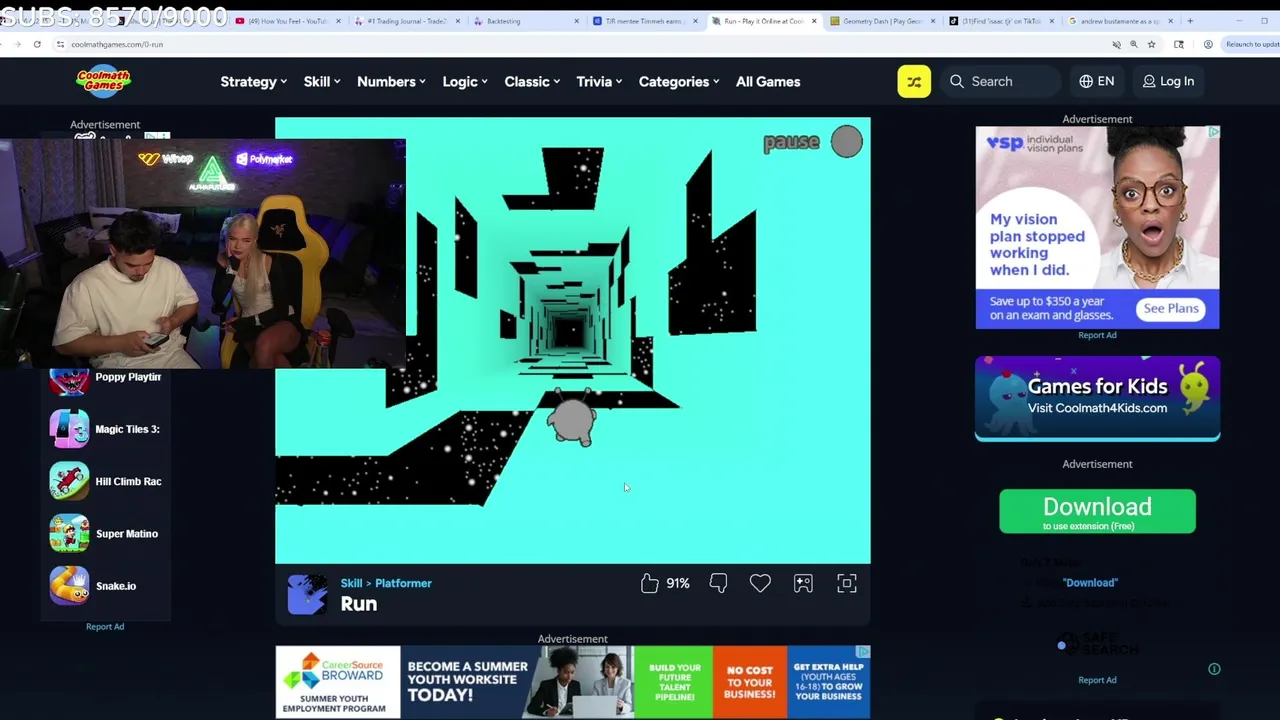Image resolution: width=1280 pixels, height=720 pixels.
Task: Click Report Ad under vsp ad
Action: pyautogui.click(x=1097, y=335)
